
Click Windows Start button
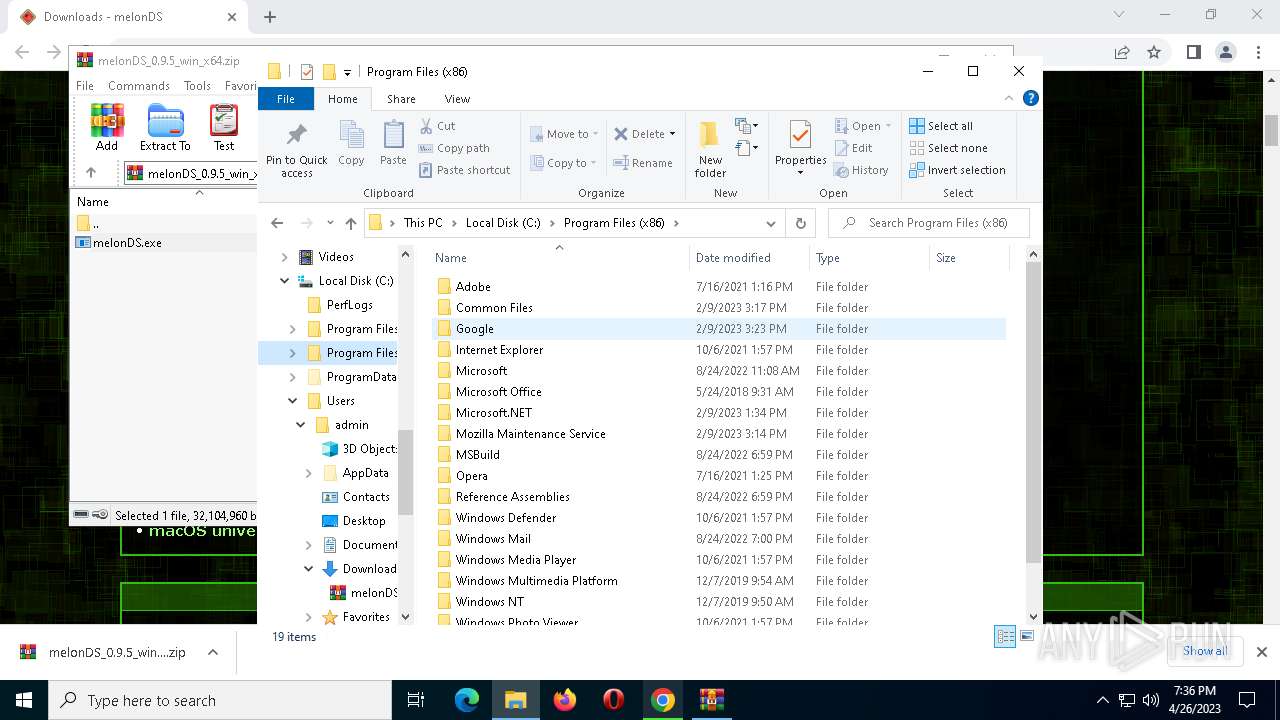click(24, 700)
